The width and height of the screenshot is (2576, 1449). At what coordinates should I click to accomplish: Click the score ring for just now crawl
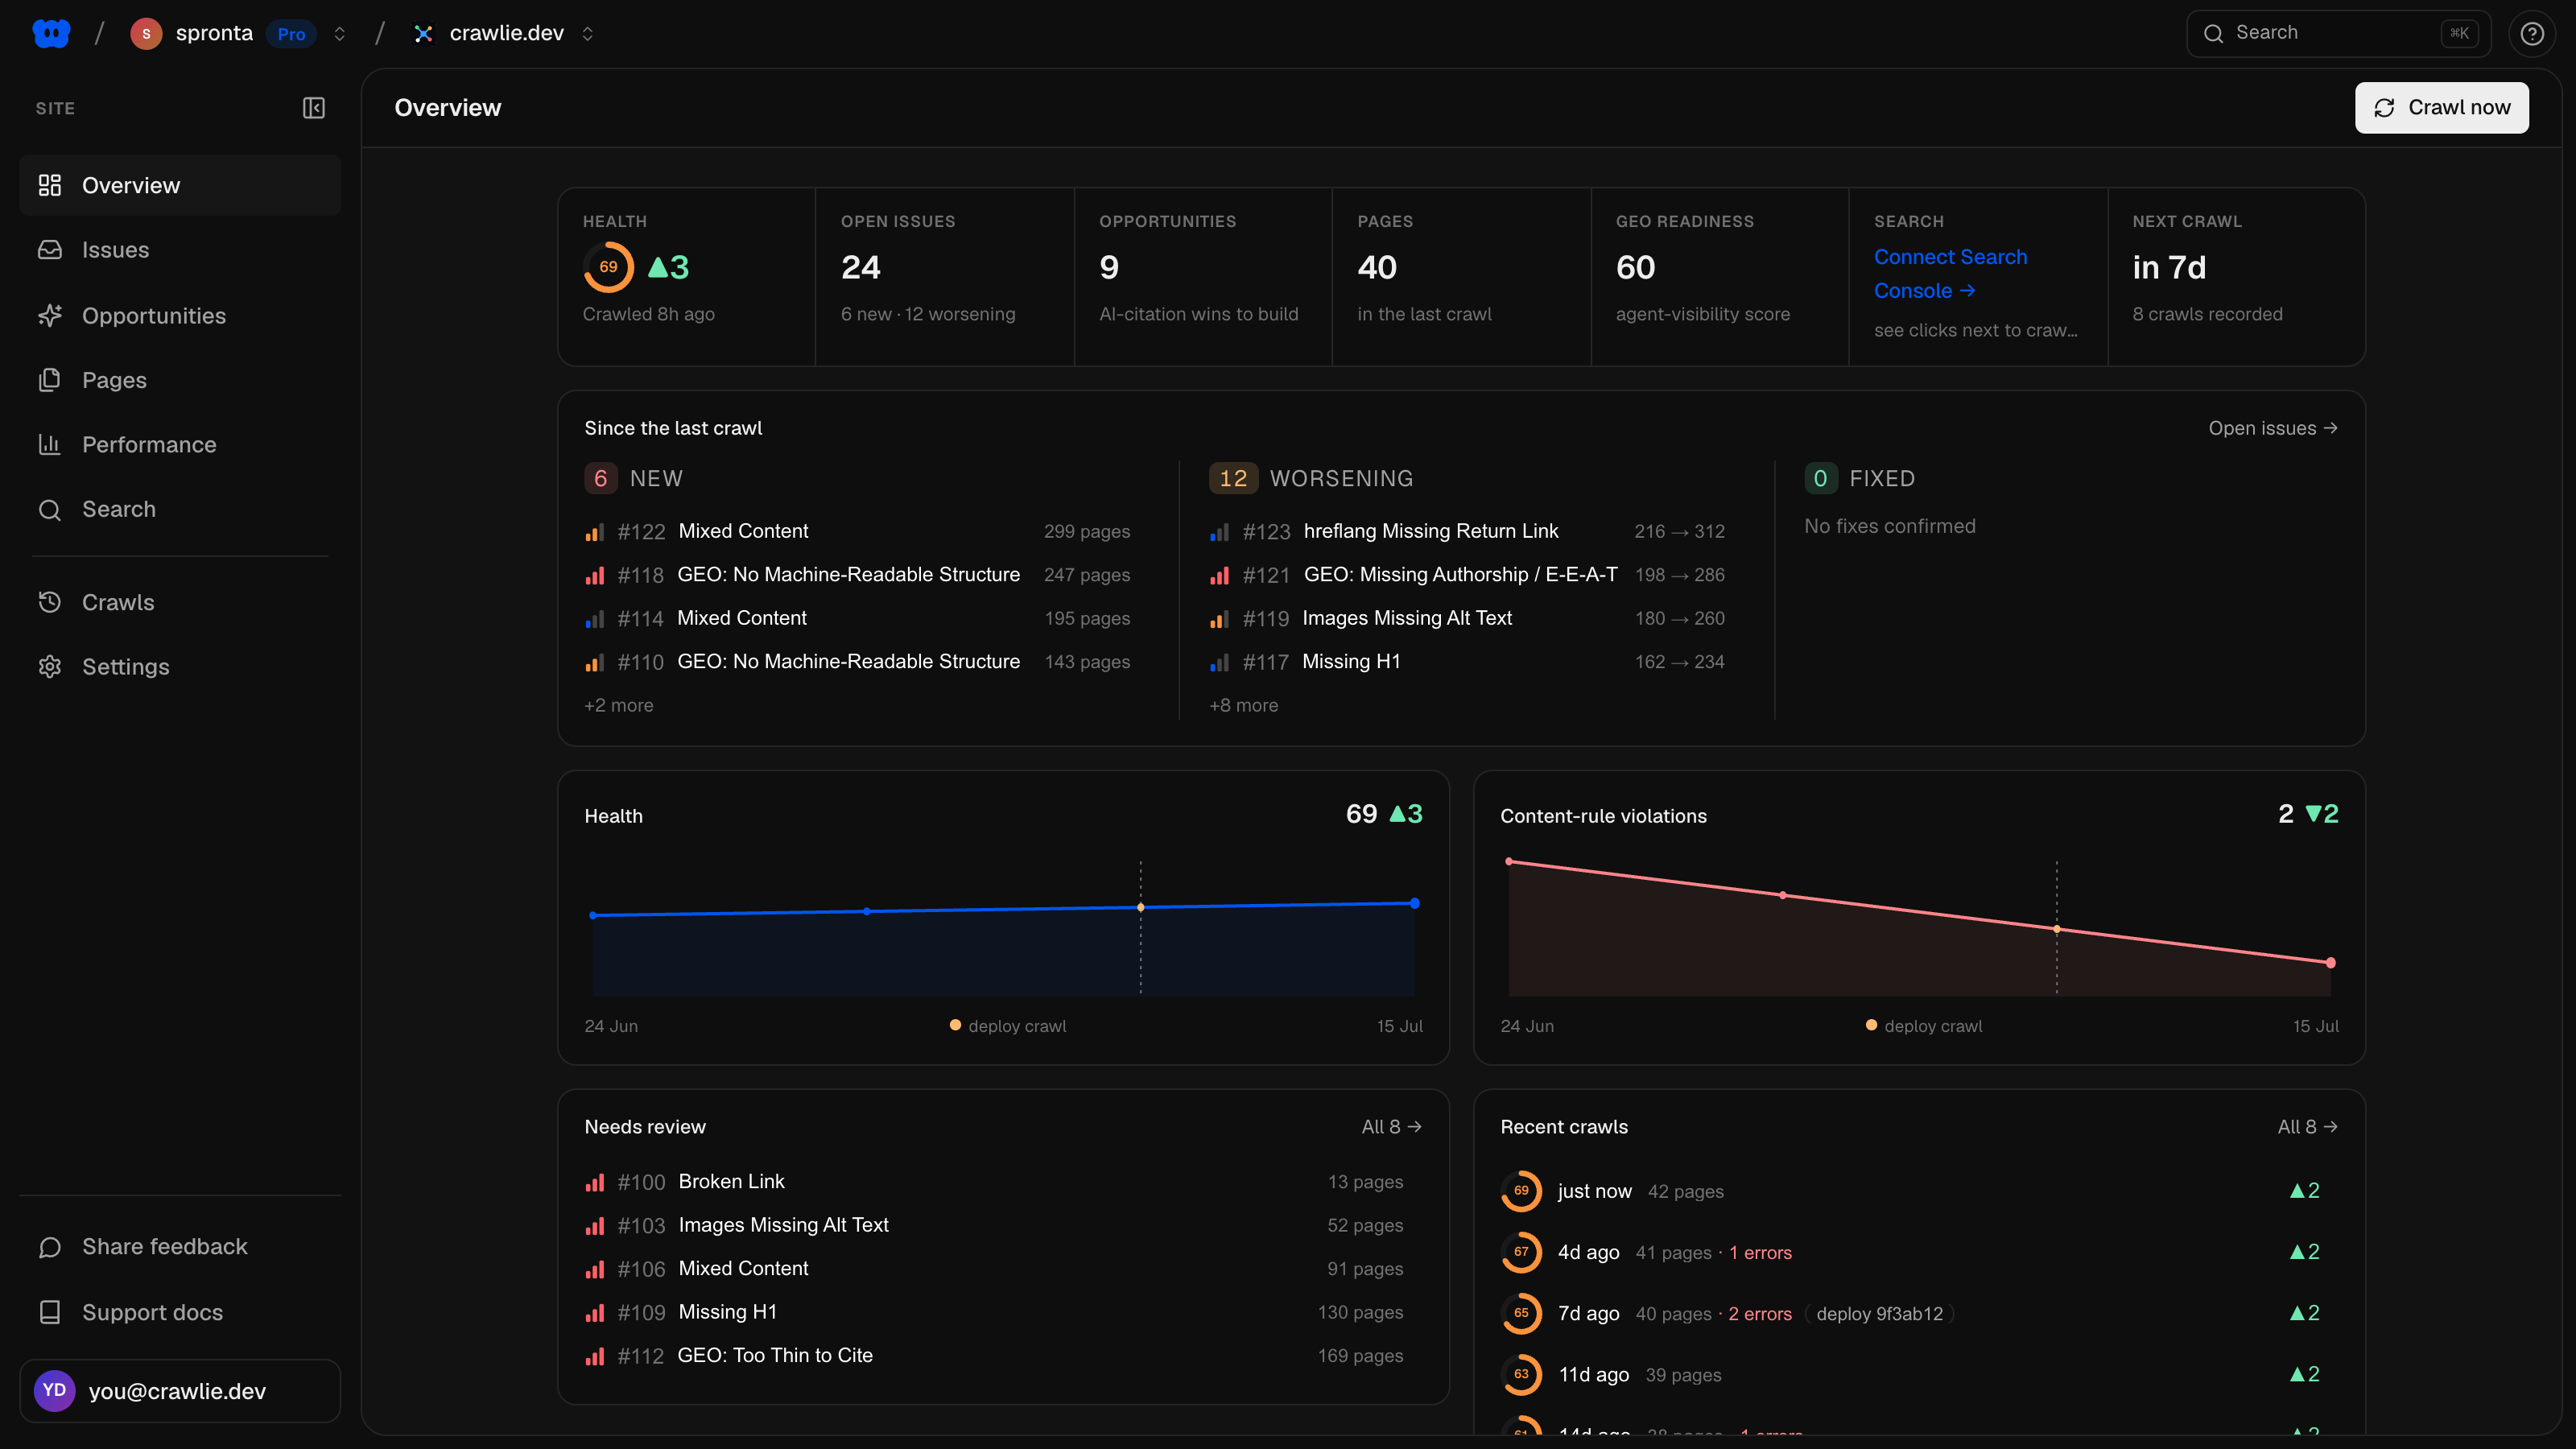[1521, 1191]
